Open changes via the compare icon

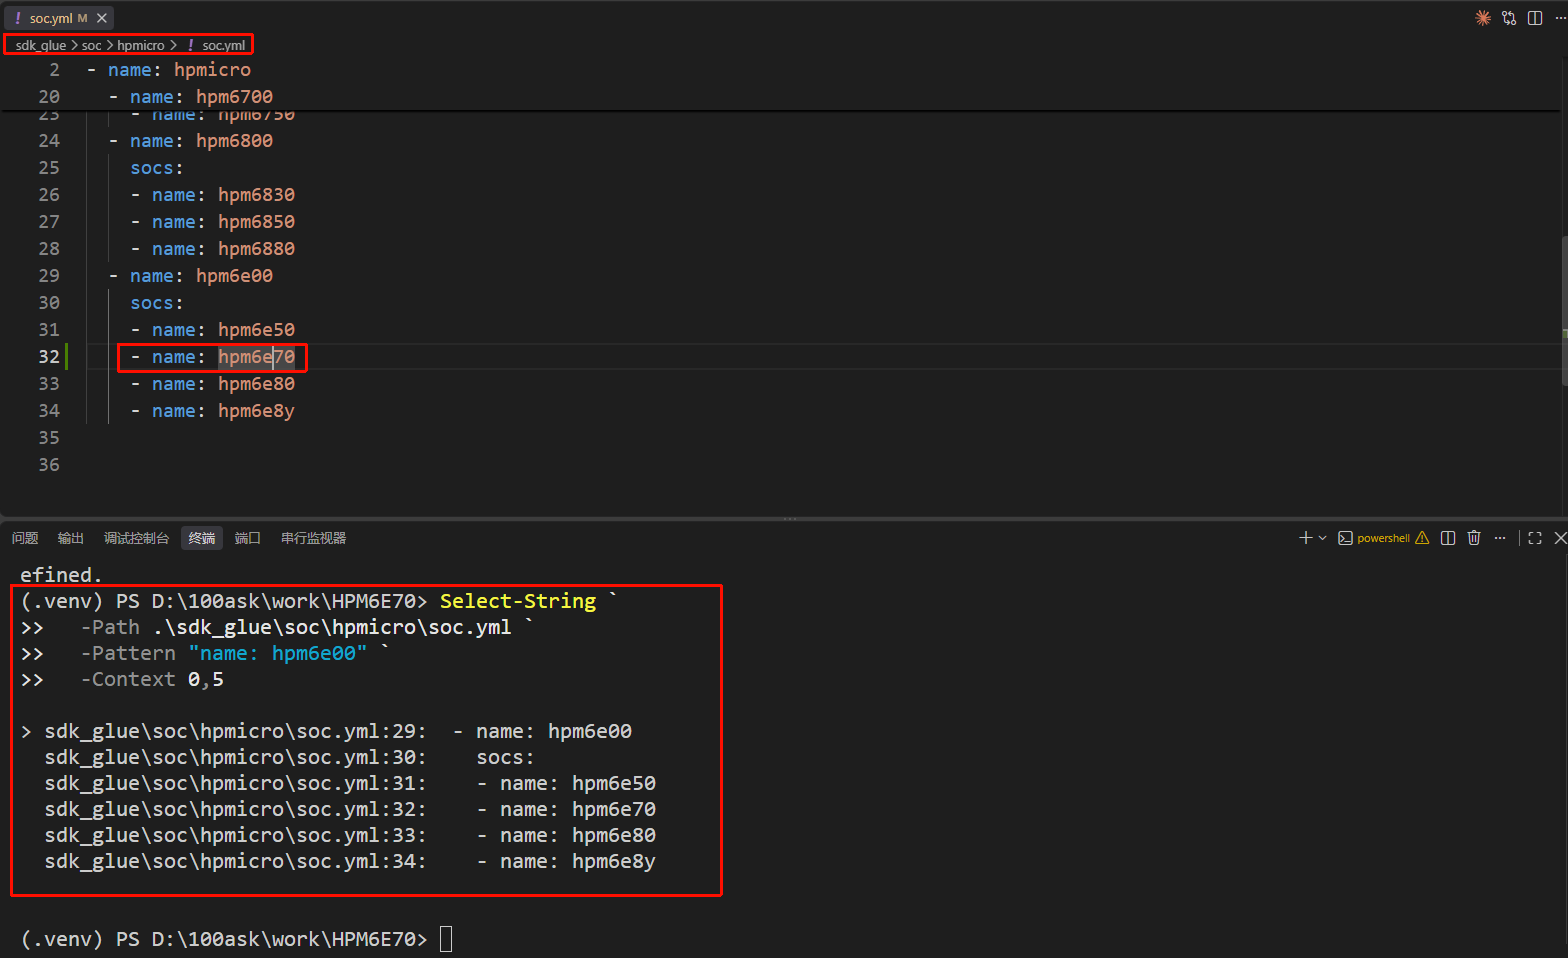1509,18
